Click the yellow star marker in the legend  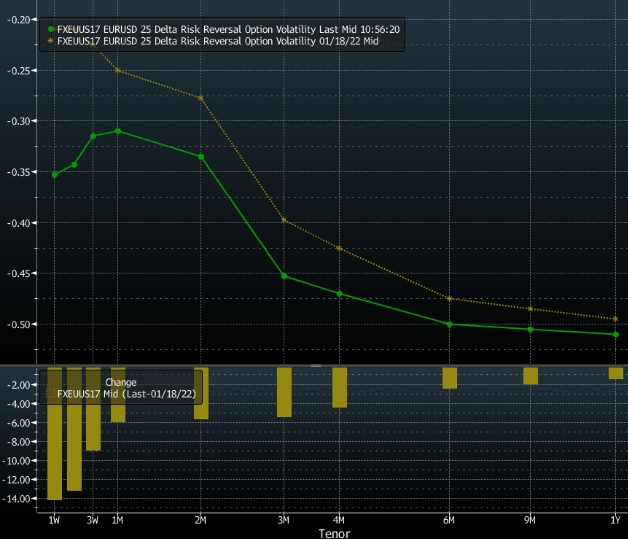51,43
